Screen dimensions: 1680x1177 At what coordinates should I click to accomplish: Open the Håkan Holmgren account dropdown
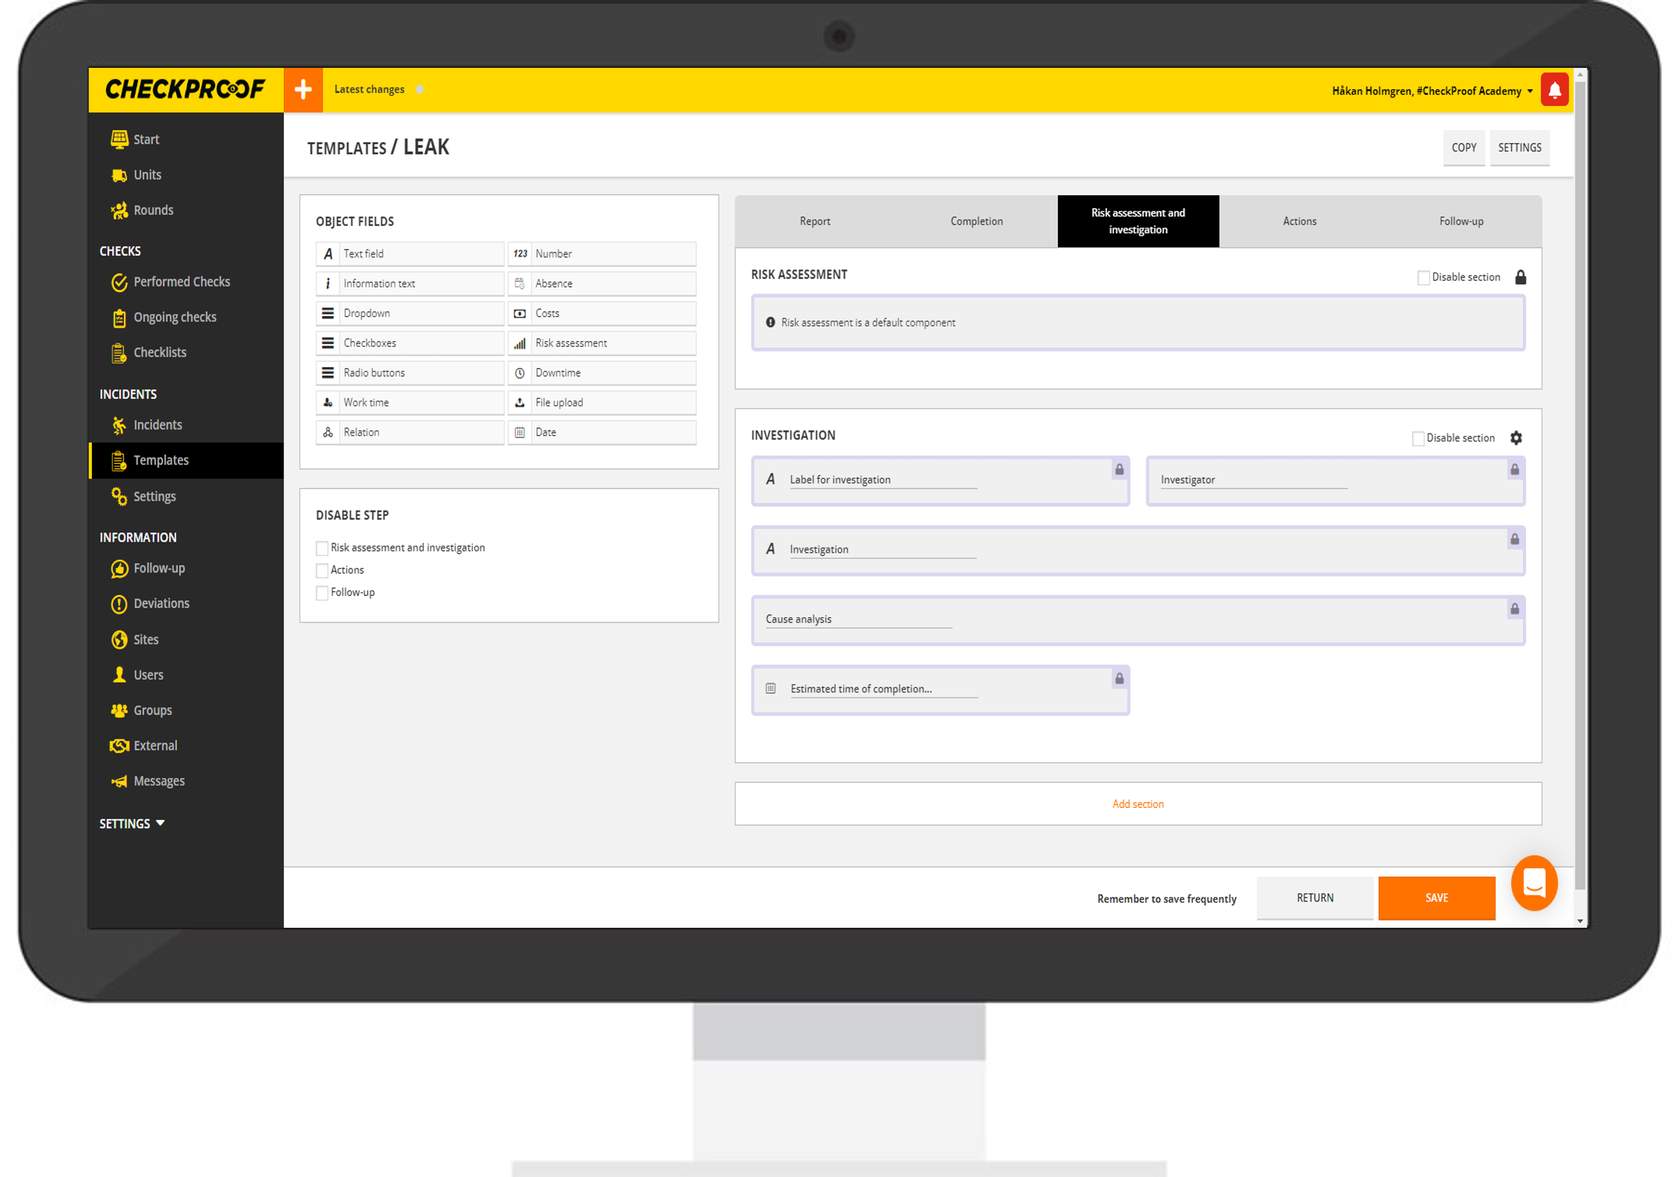[1432, 91]
